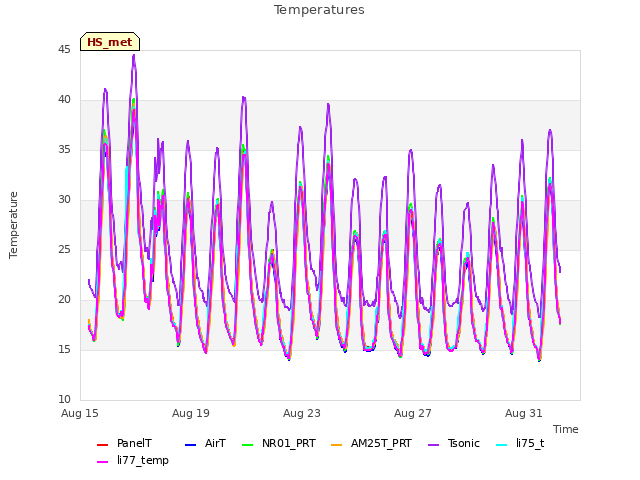Image resolution: width=640 pixels, height=480 pixels.
Task: Toggle the li75_t legend entry
Action: point(520,444)
